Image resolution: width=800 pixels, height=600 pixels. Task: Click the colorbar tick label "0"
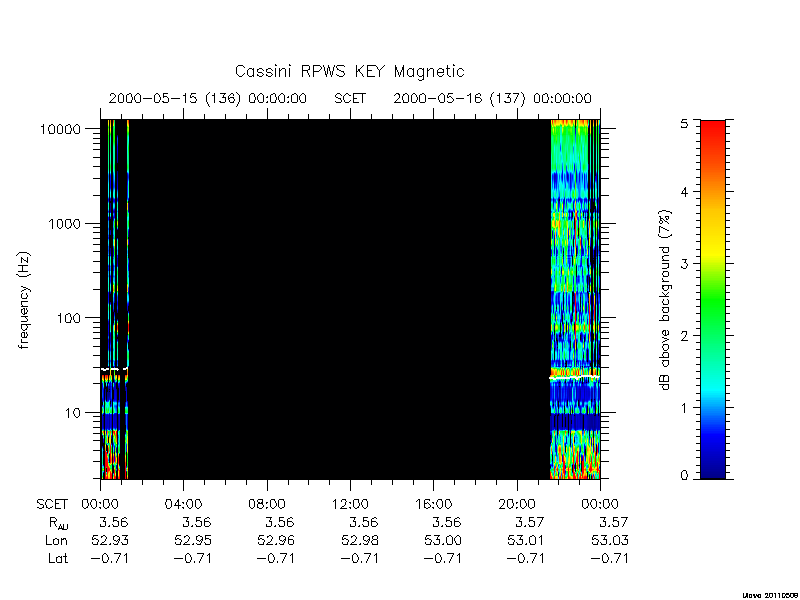click(x=684, y=476)
